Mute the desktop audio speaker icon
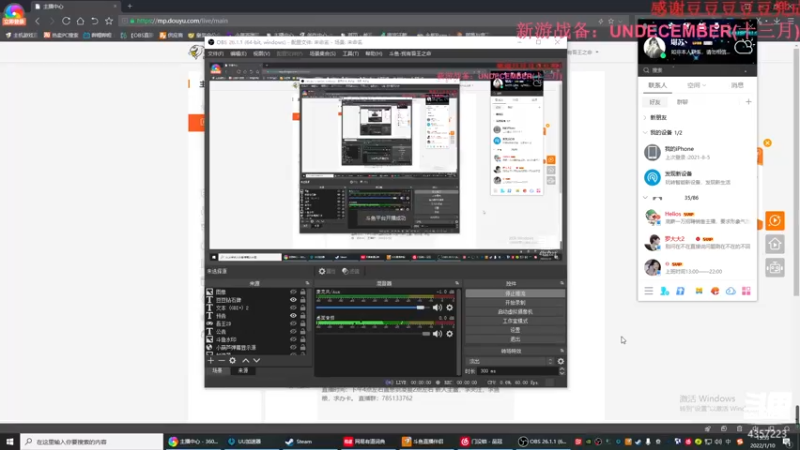The height and width of the screenshot is (450, 800). tap(437, 334)
